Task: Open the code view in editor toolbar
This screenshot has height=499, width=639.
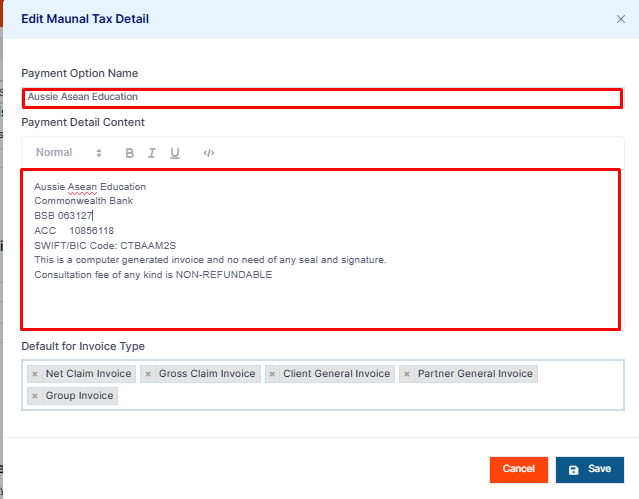Action: (x=209, y=153)
